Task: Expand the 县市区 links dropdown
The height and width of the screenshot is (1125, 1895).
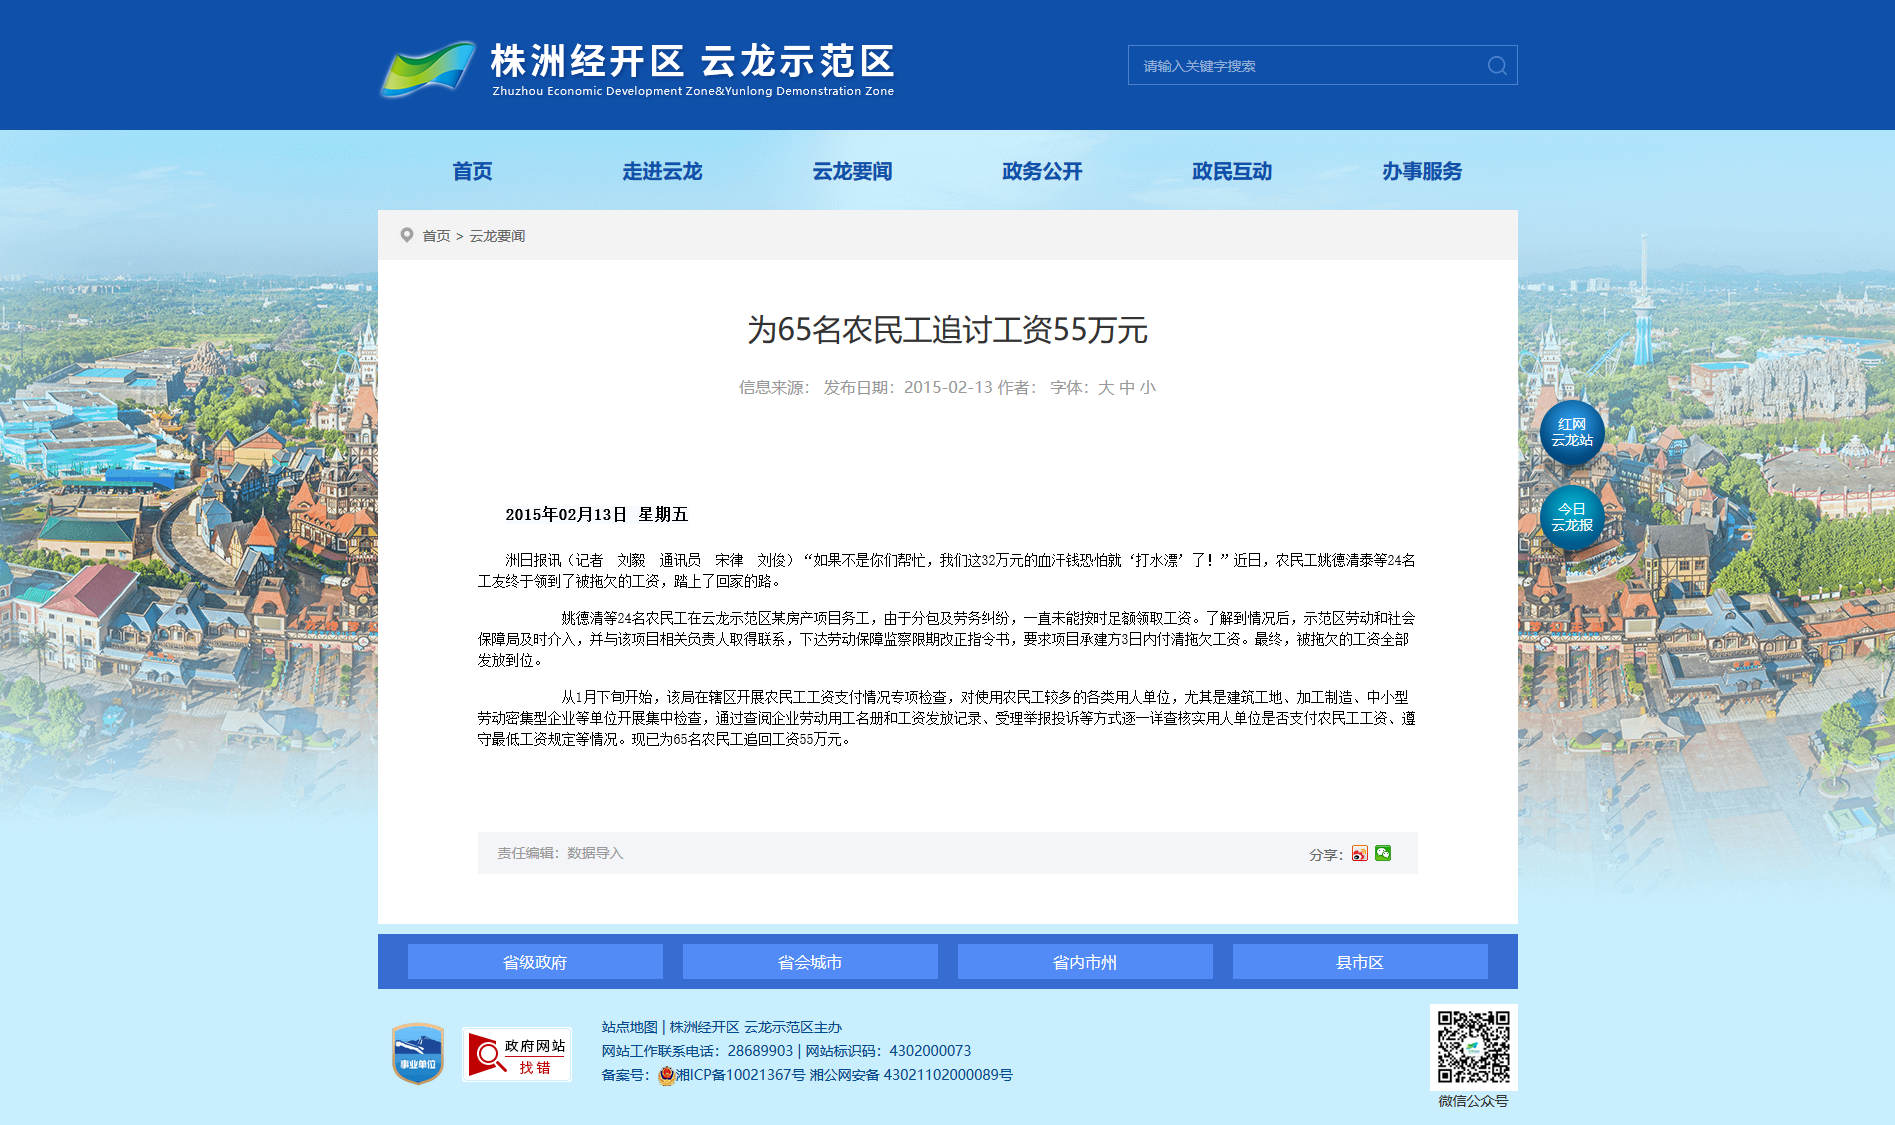Action: (x=1360, y=962)
